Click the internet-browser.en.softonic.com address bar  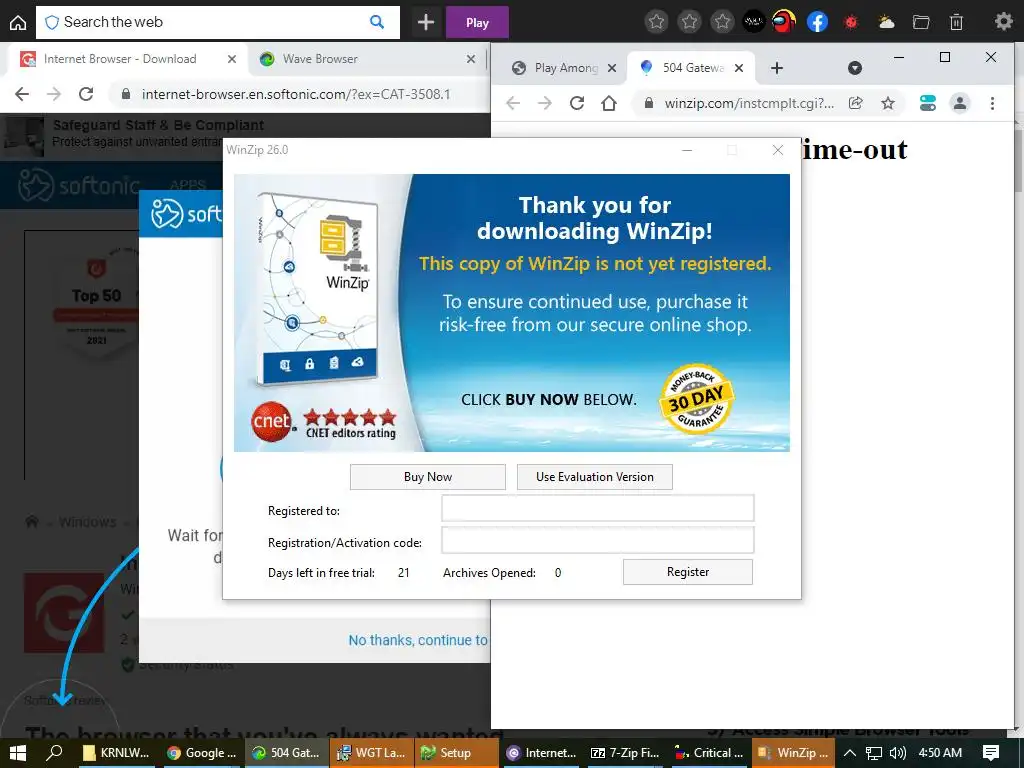tap(296, 94)
